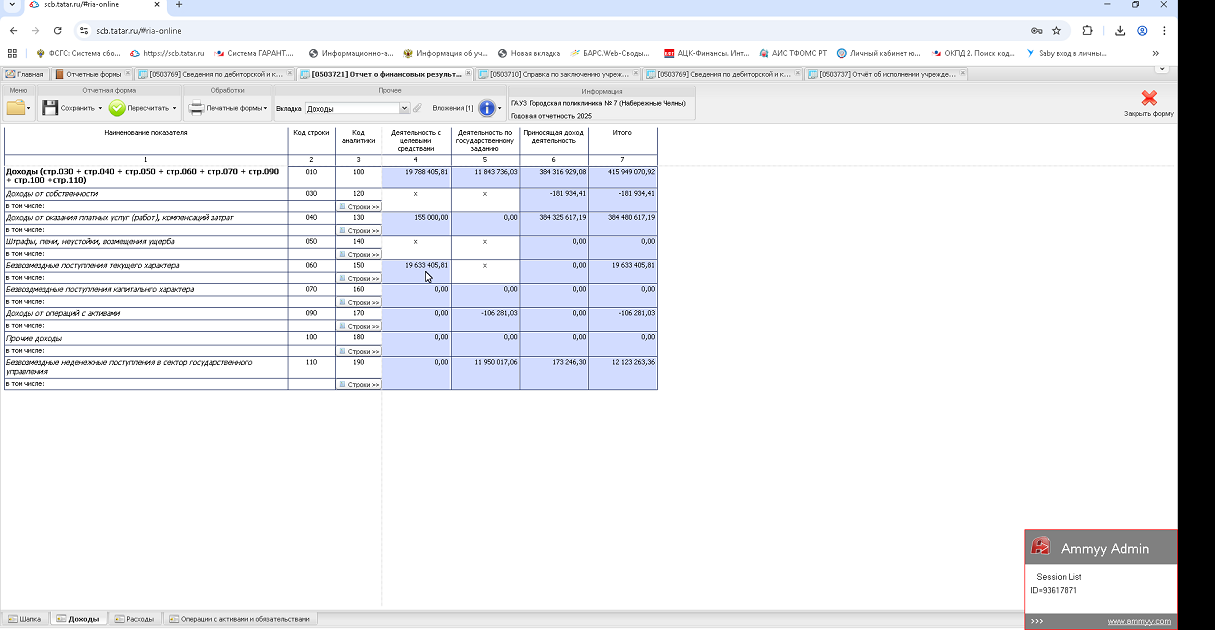Open the Доходы sheet tab
This screenshot has width=1215, height=630.
point(78,619)
